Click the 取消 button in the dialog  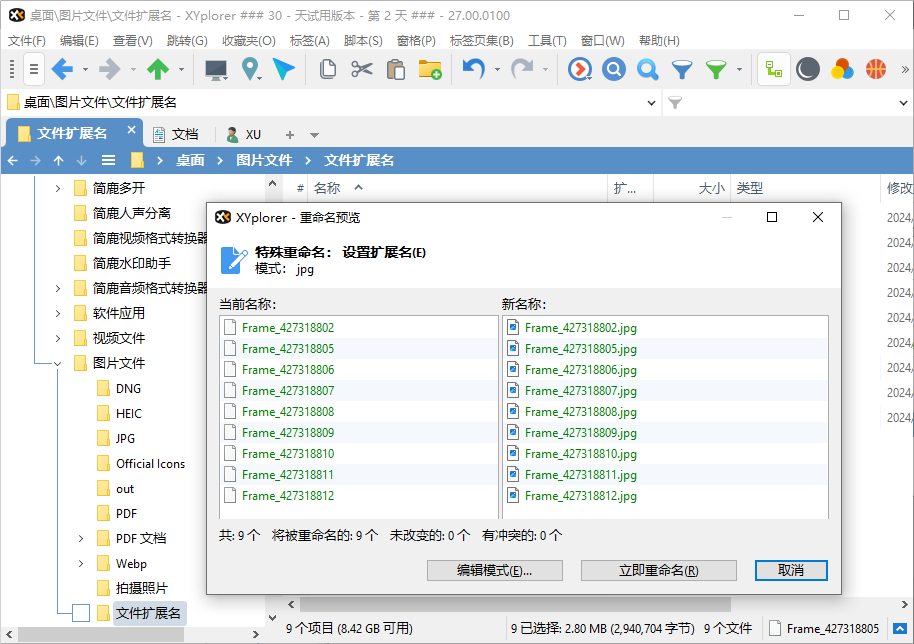coord(790,570)
